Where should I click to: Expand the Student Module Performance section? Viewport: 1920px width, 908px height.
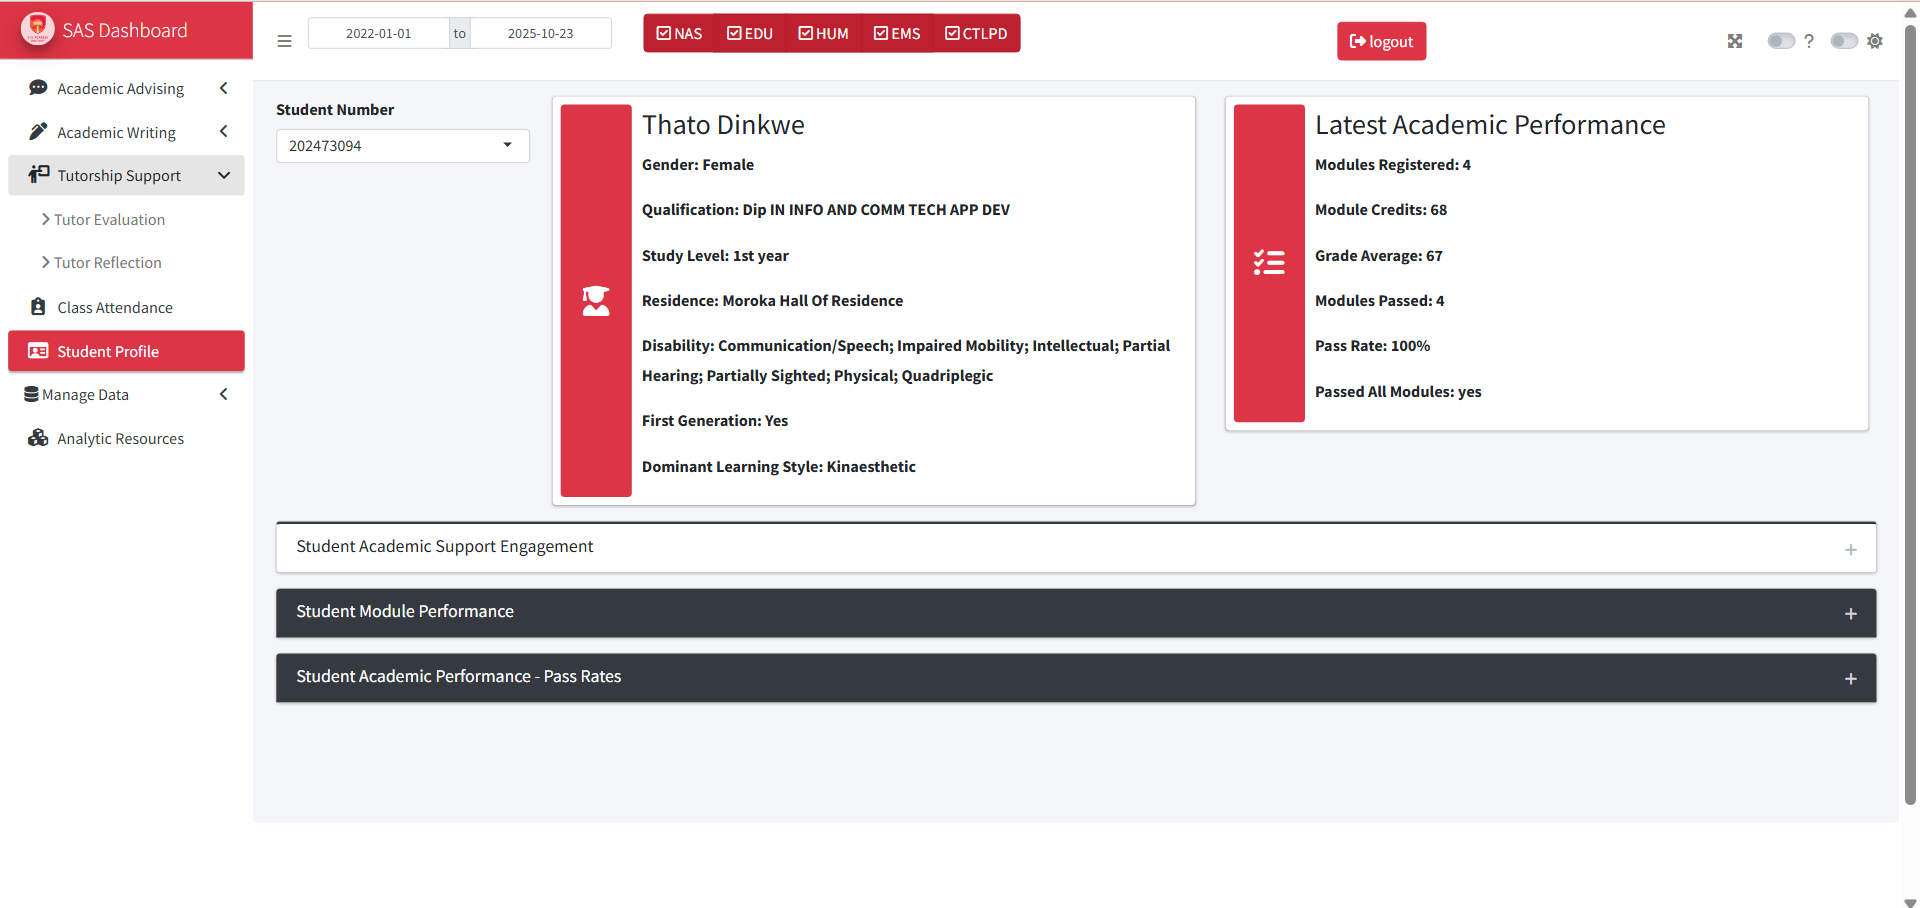tap(1851, 613)
